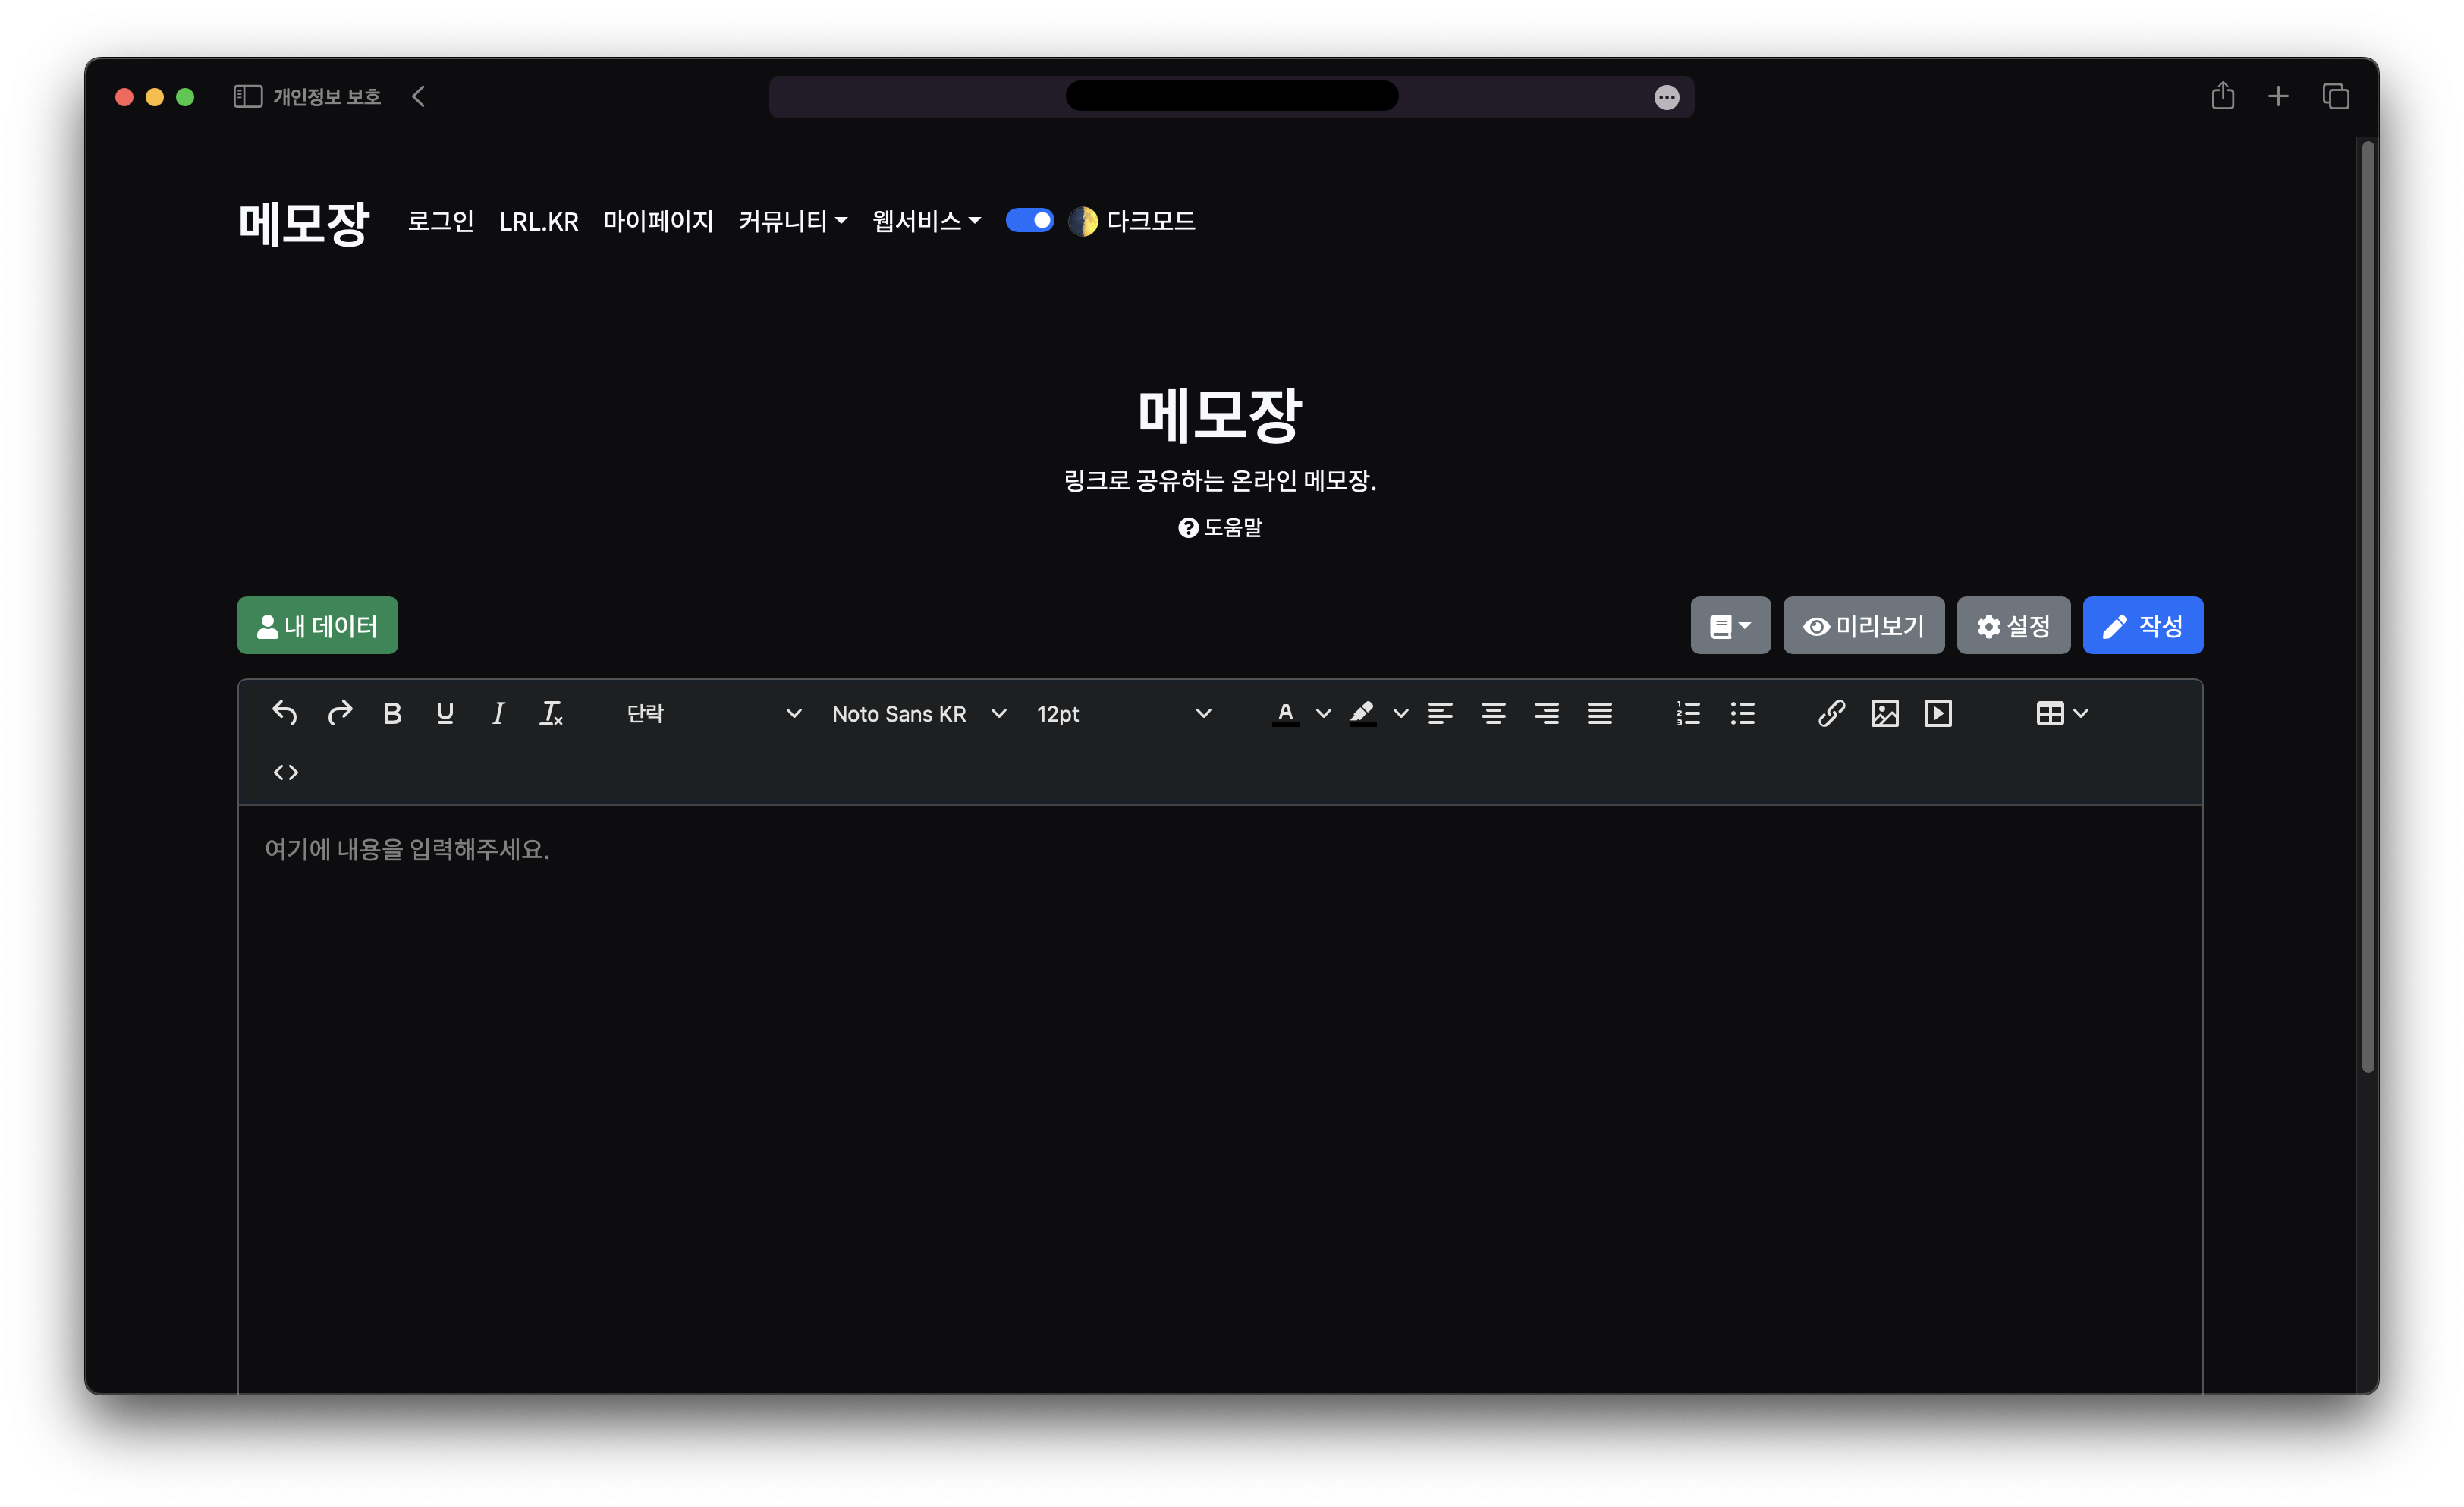Viewport: 2464px width, 1507px height.
Task: Open the 커뮤니티 menu
Action: (793, 221)
